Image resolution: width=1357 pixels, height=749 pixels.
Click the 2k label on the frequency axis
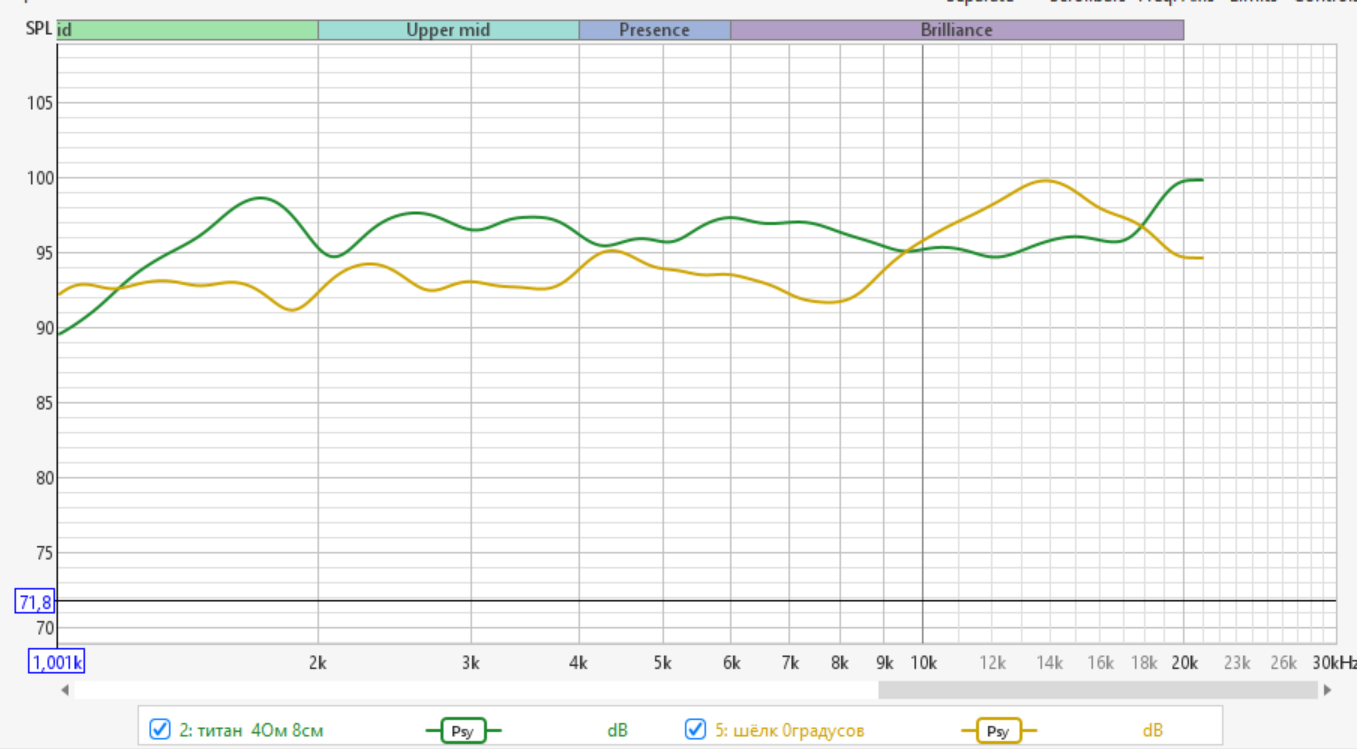pos(318,662)
